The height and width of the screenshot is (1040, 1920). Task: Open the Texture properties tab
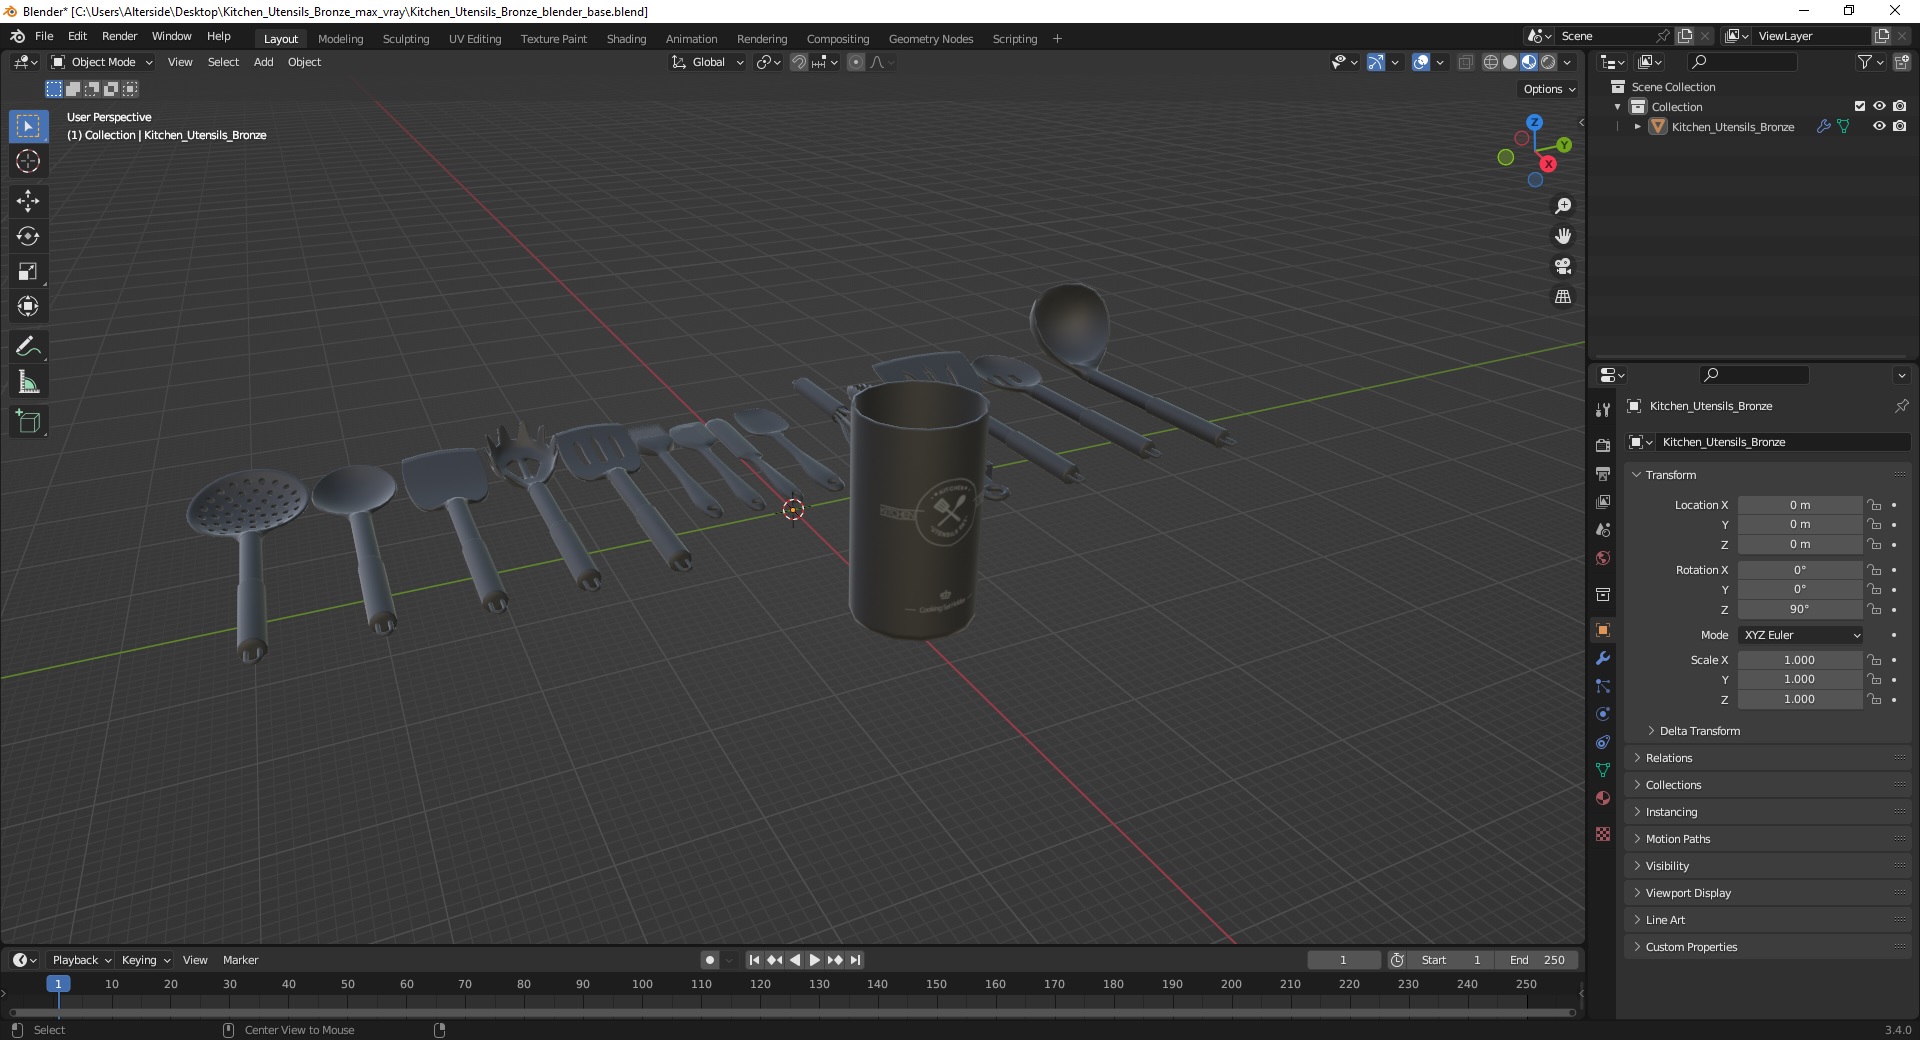point(1603,834)
